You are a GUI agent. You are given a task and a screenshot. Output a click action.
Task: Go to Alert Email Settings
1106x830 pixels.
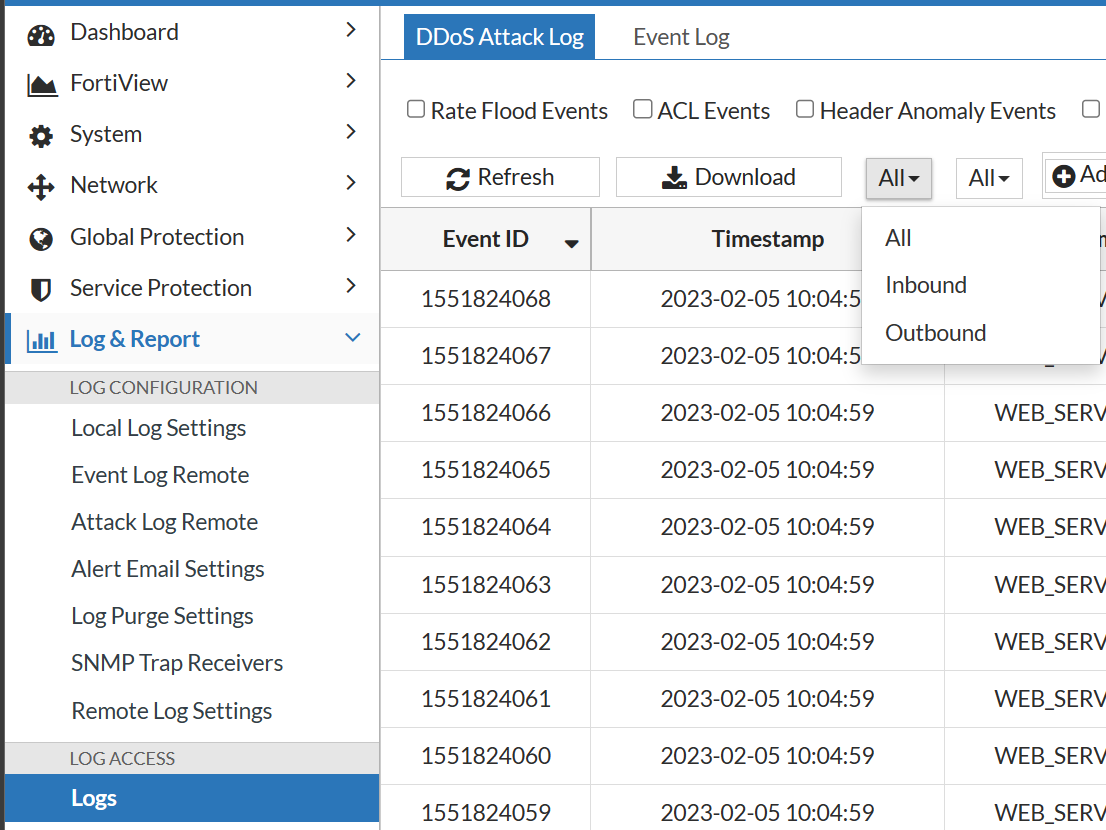click(x=167, y=568)
